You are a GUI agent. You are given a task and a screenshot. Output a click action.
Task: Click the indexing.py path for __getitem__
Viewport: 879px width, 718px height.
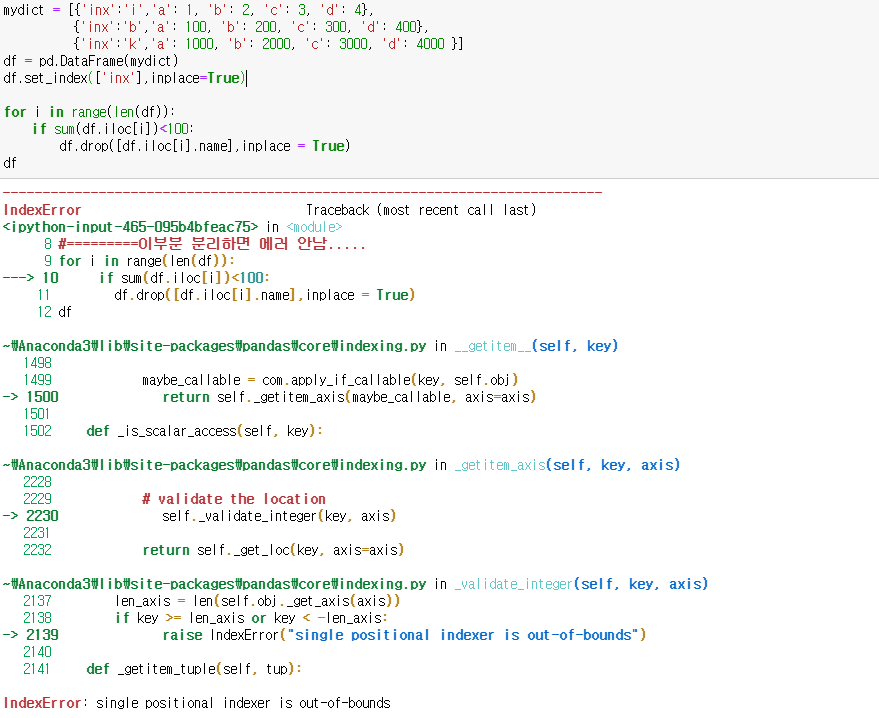click(215, 346)
